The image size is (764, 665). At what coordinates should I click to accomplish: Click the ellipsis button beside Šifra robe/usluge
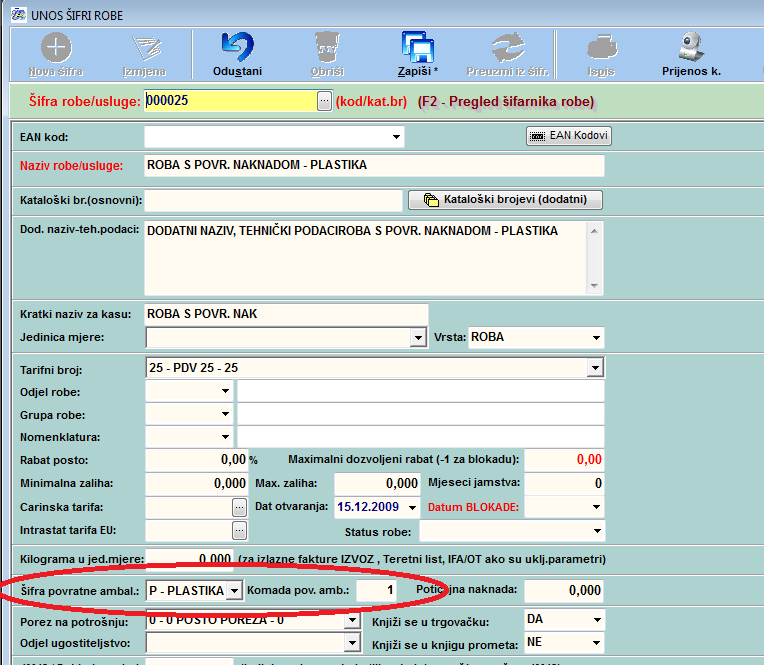[324, 101]
